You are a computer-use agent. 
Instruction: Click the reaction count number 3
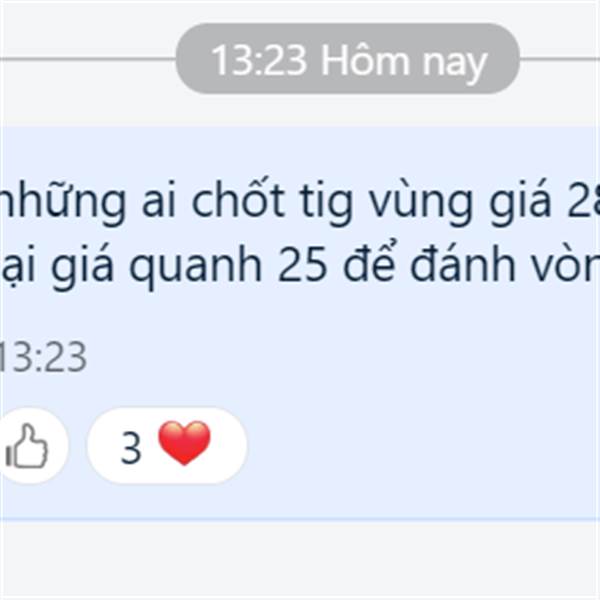point(131,447)
